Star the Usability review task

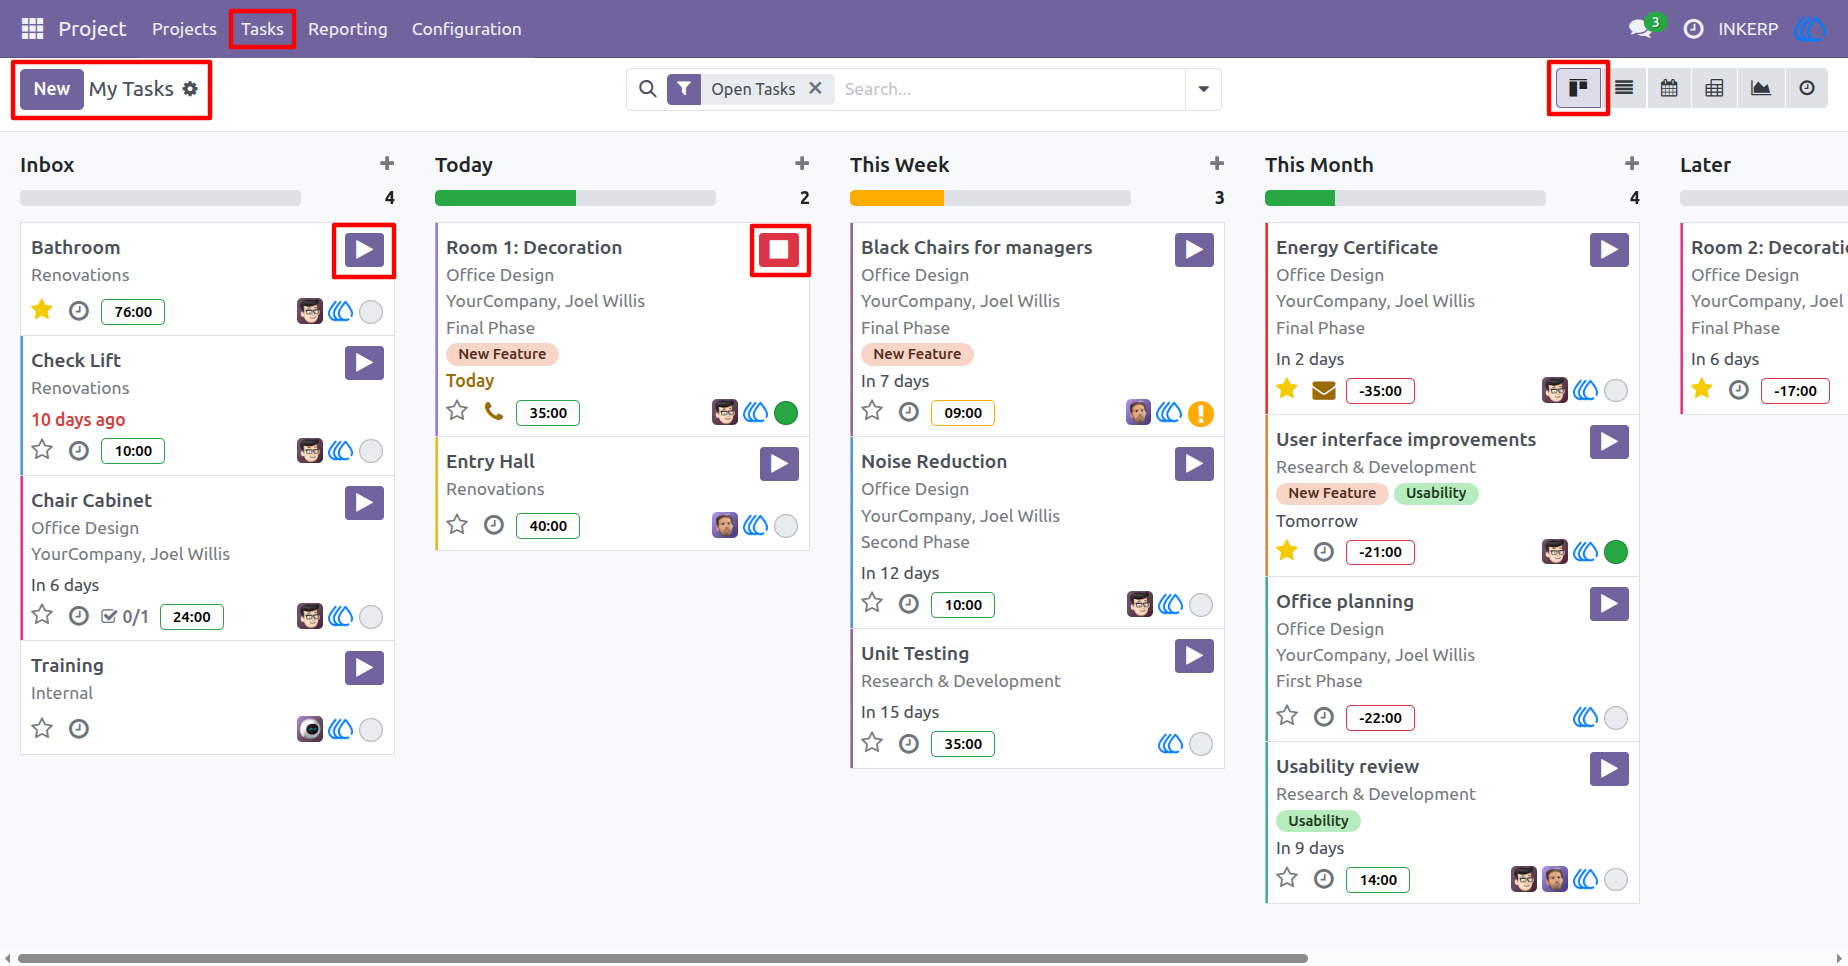point(1287,878)
